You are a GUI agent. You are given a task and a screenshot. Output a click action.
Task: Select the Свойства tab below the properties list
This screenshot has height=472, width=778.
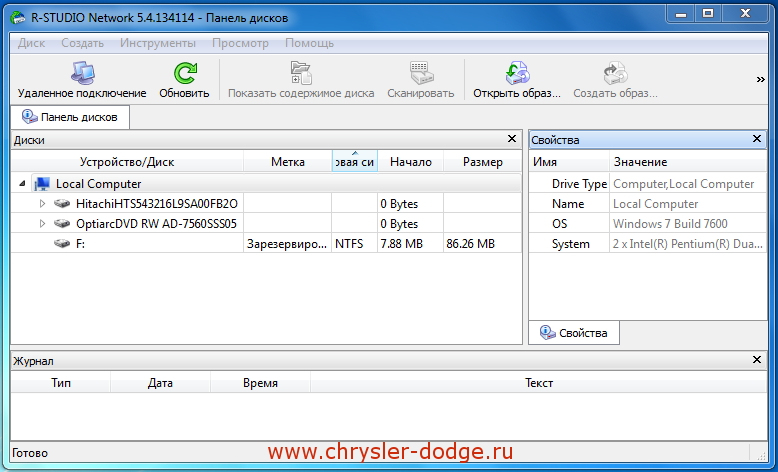tap(574, 333)
